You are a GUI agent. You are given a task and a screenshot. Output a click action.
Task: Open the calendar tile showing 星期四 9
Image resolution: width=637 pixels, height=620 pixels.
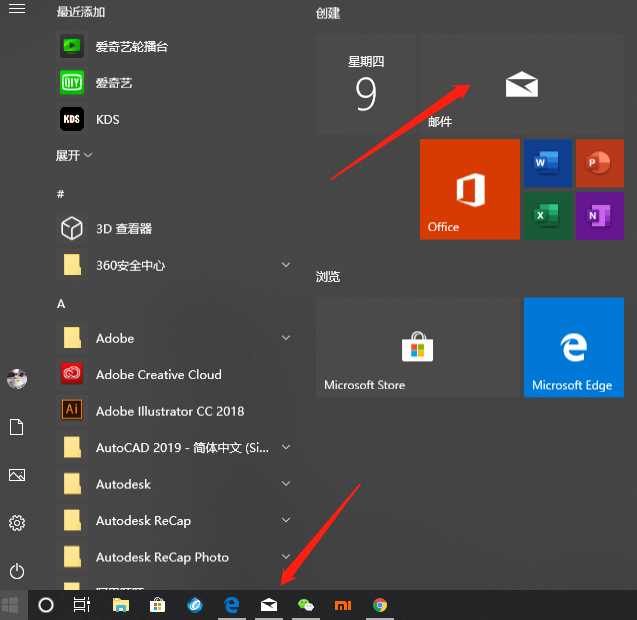(366, 84)
